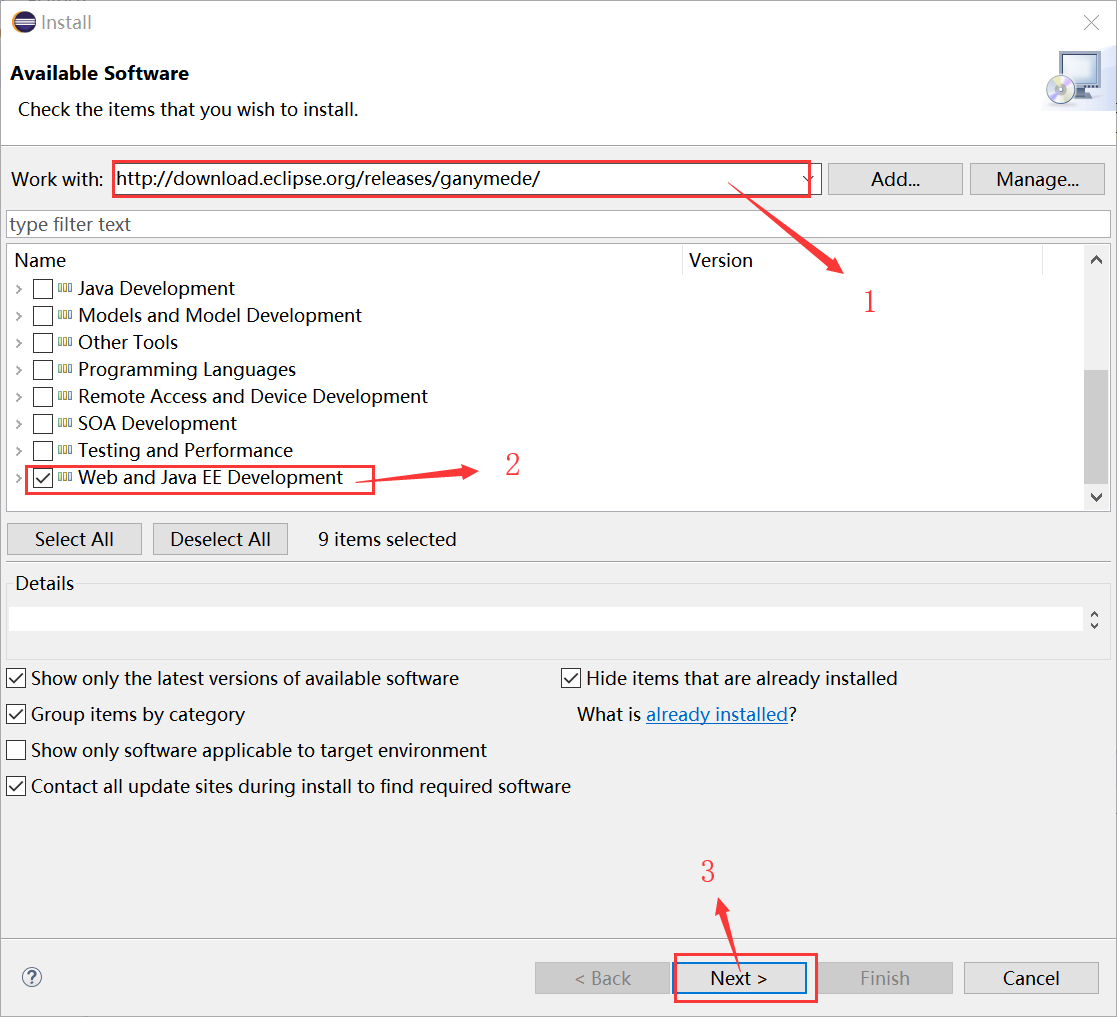The width and height of the screenshot is (1117, 1017).
Task: Click the Testing and Performance category icon
Action: pyautogui.click(x=65, y=450)
